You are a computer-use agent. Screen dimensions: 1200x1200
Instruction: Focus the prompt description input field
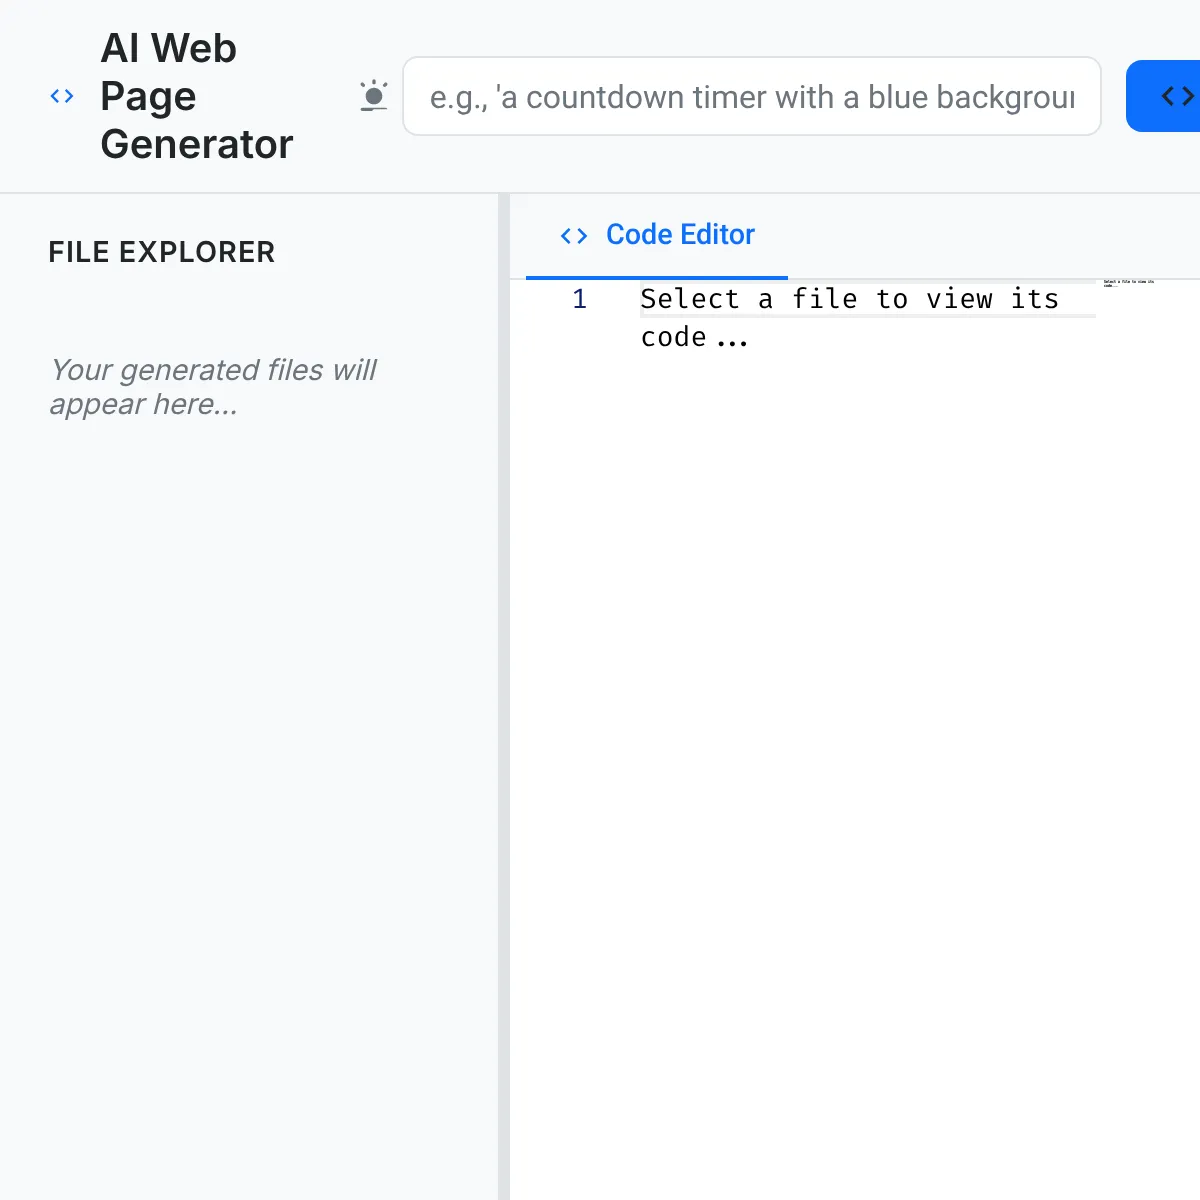pyautogui.click(x=752, y=96)
